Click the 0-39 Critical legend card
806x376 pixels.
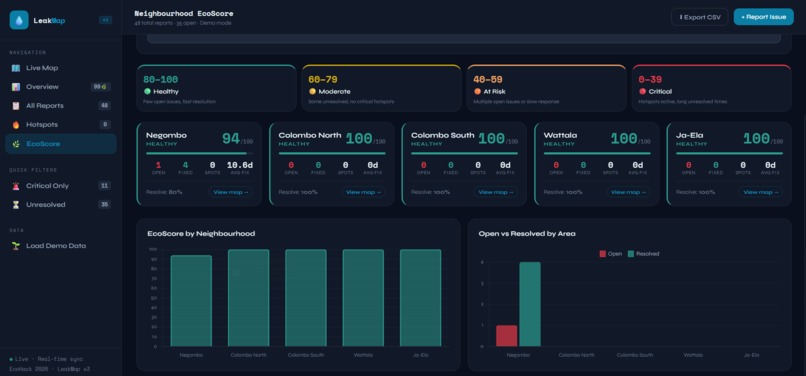click(711, 88)
